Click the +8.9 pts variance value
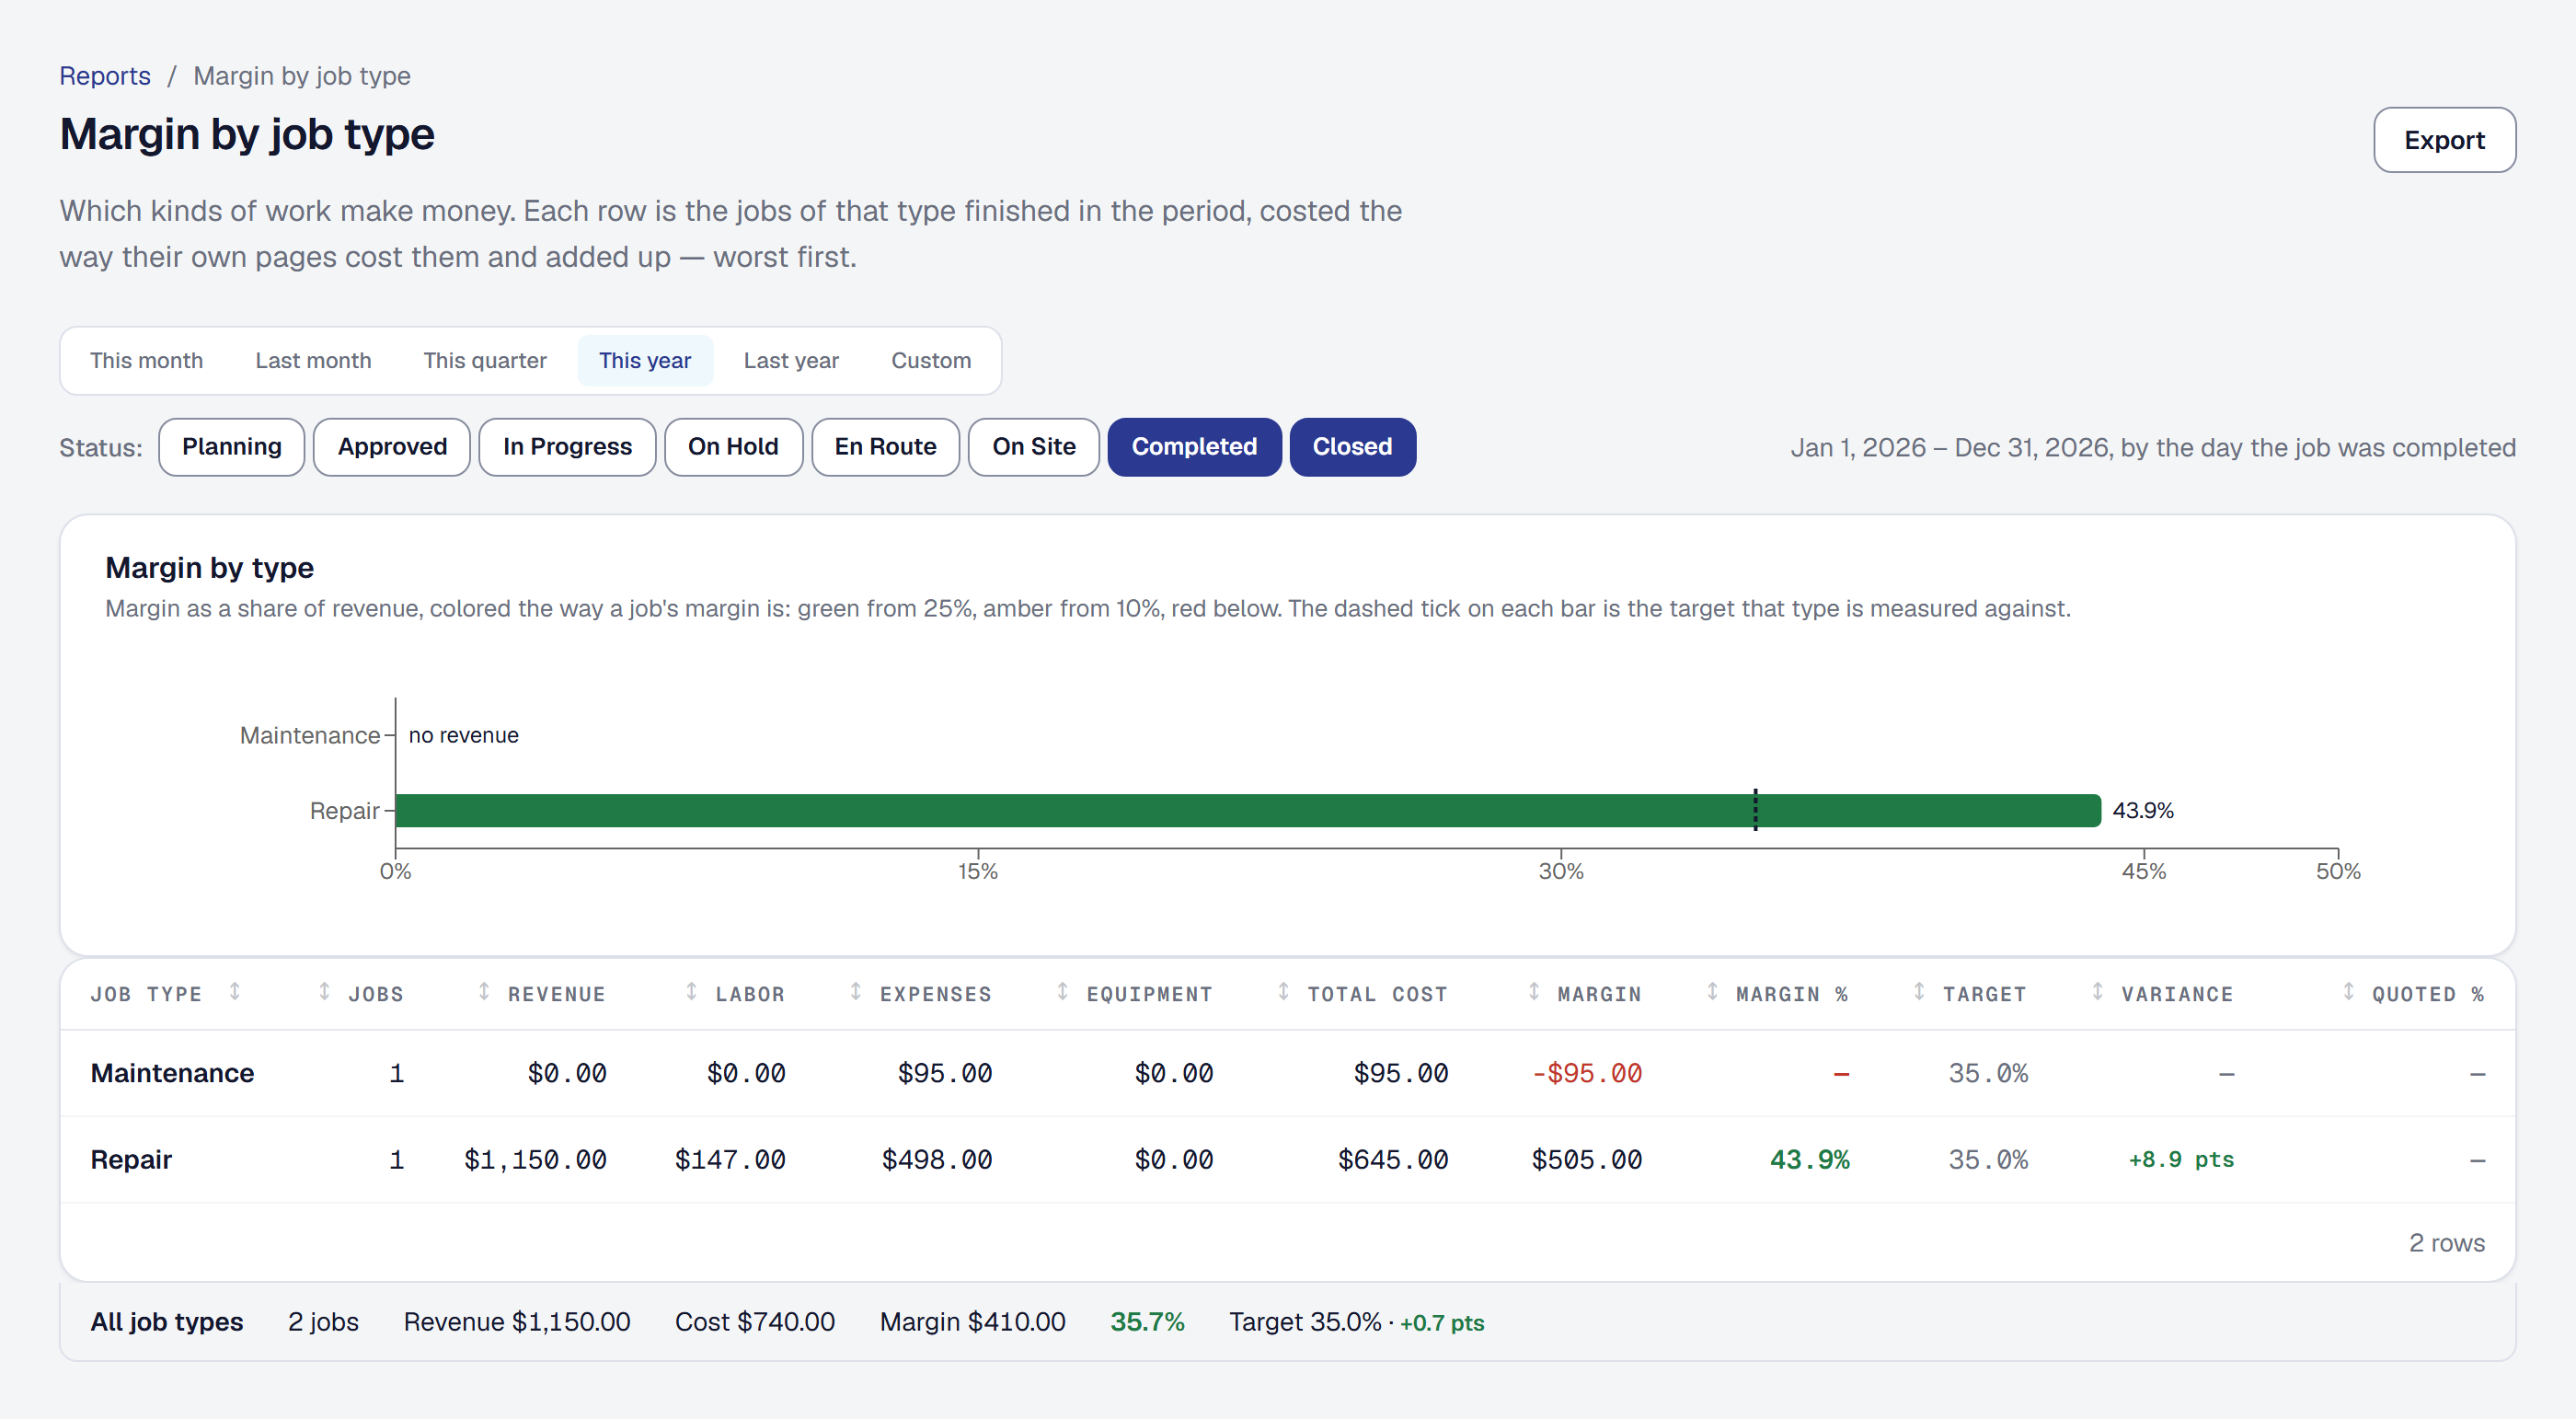The image size is (2576, 1419). tap(2181, 1160)
